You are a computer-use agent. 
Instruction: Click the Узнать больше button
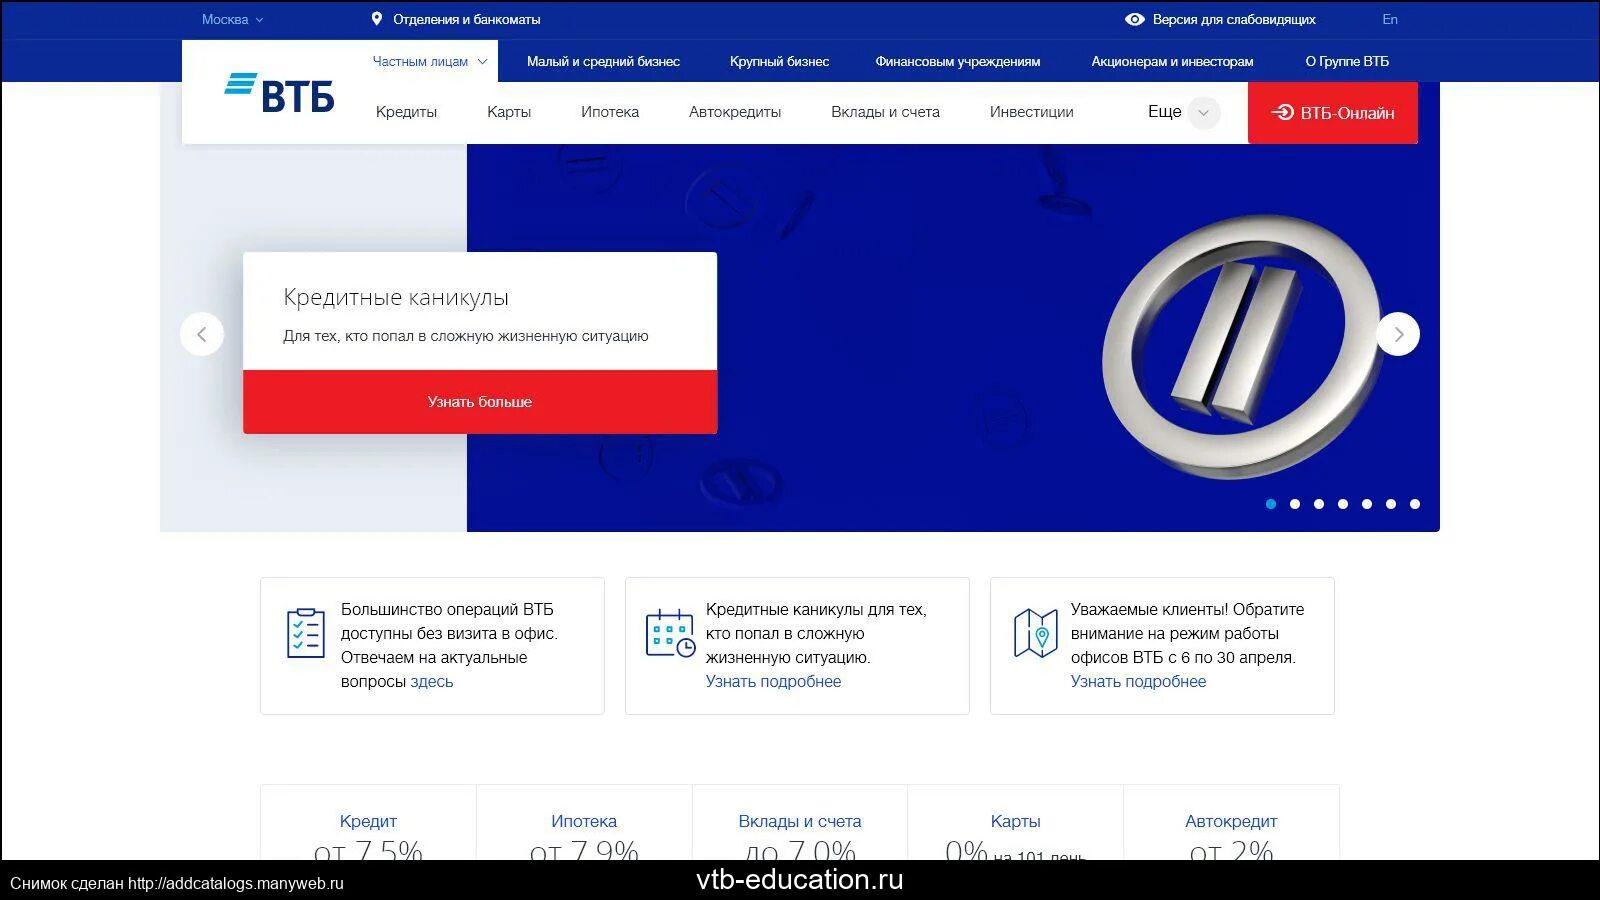point(480,402)
